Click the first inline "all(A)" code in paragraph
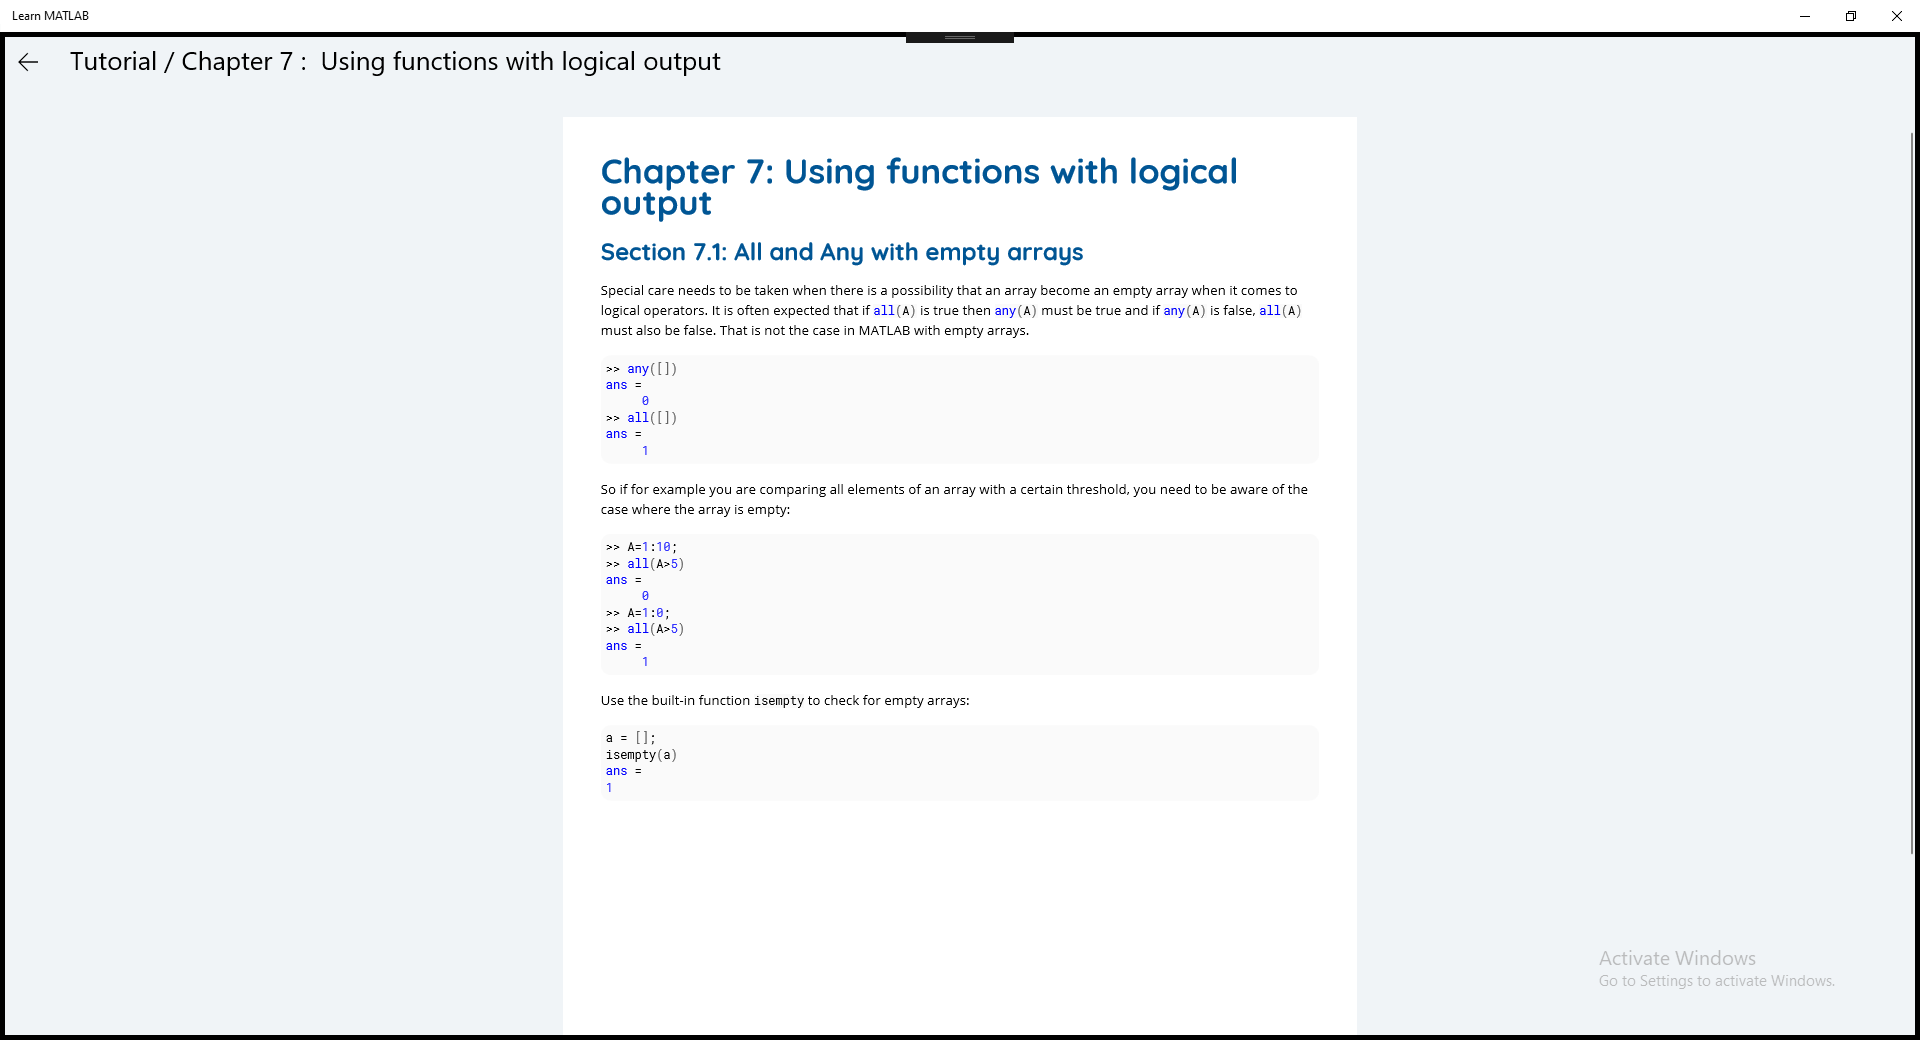Screen dimensions: 1920x1040 894,311
